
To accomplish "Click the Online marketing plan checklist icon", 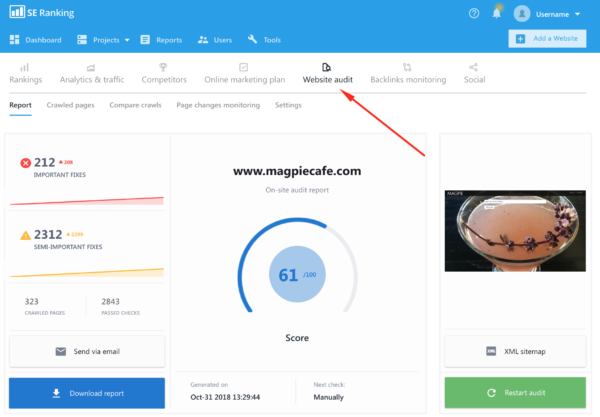I will (x=243, y=67).
